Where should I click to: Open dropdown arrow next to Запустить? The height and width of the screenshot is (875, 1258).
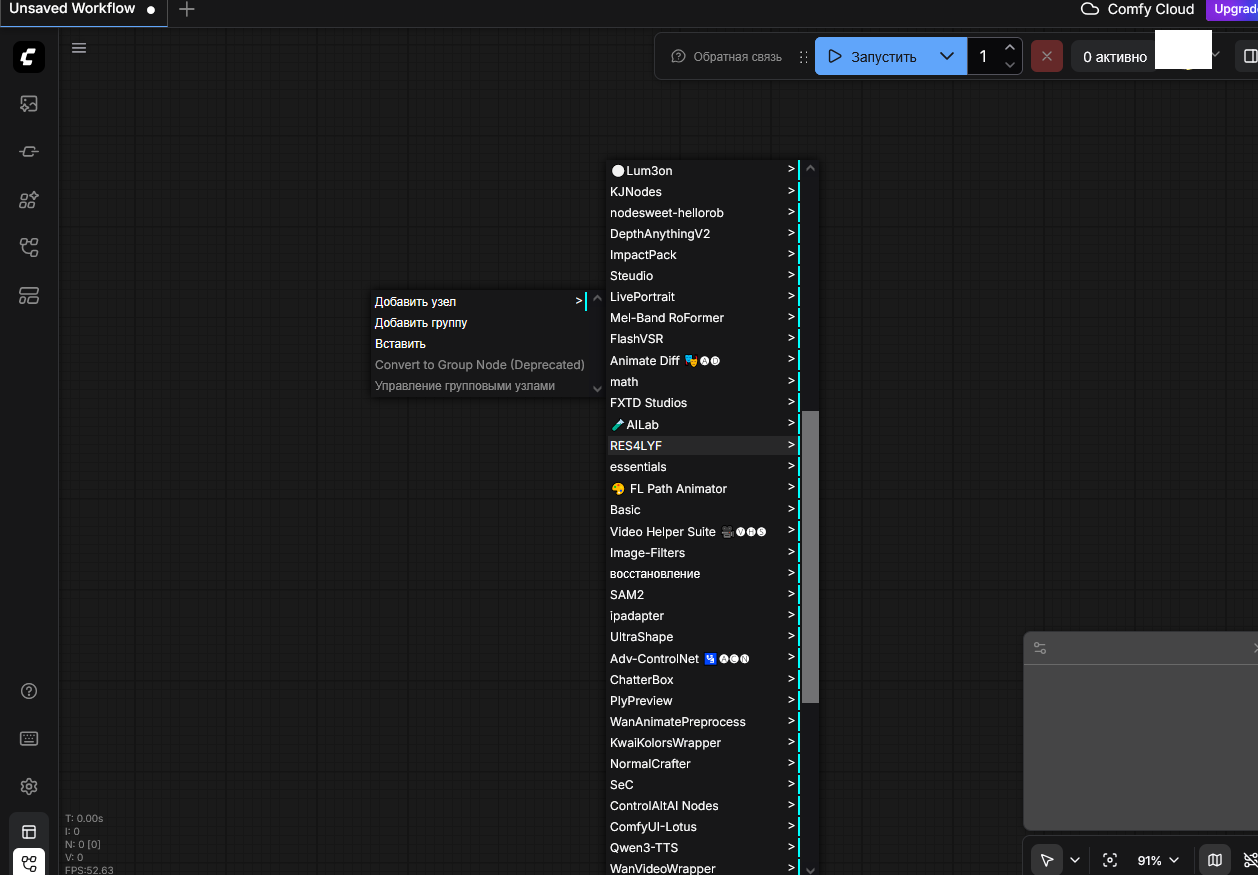pos(946,56)
